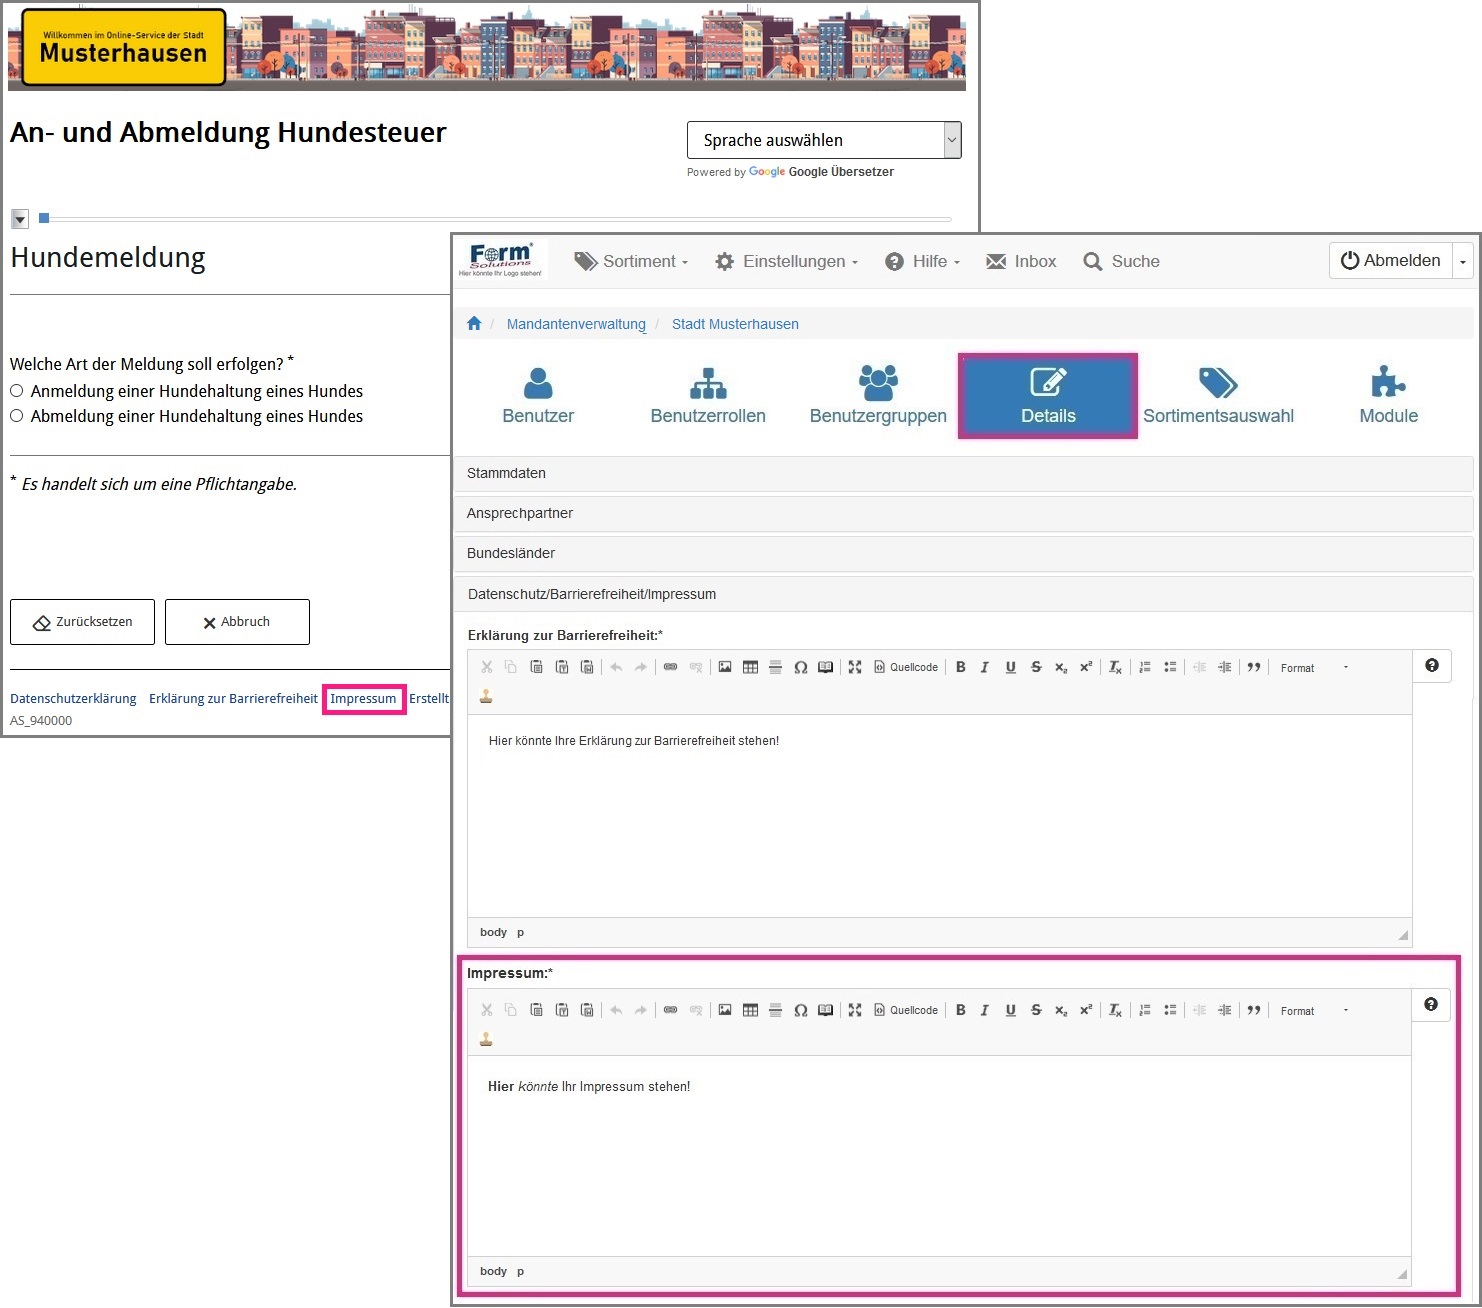Insert image in the Barrierefreiheit editor
Viewport: 1482px width, 1308px height.
(x=725, y=667)
